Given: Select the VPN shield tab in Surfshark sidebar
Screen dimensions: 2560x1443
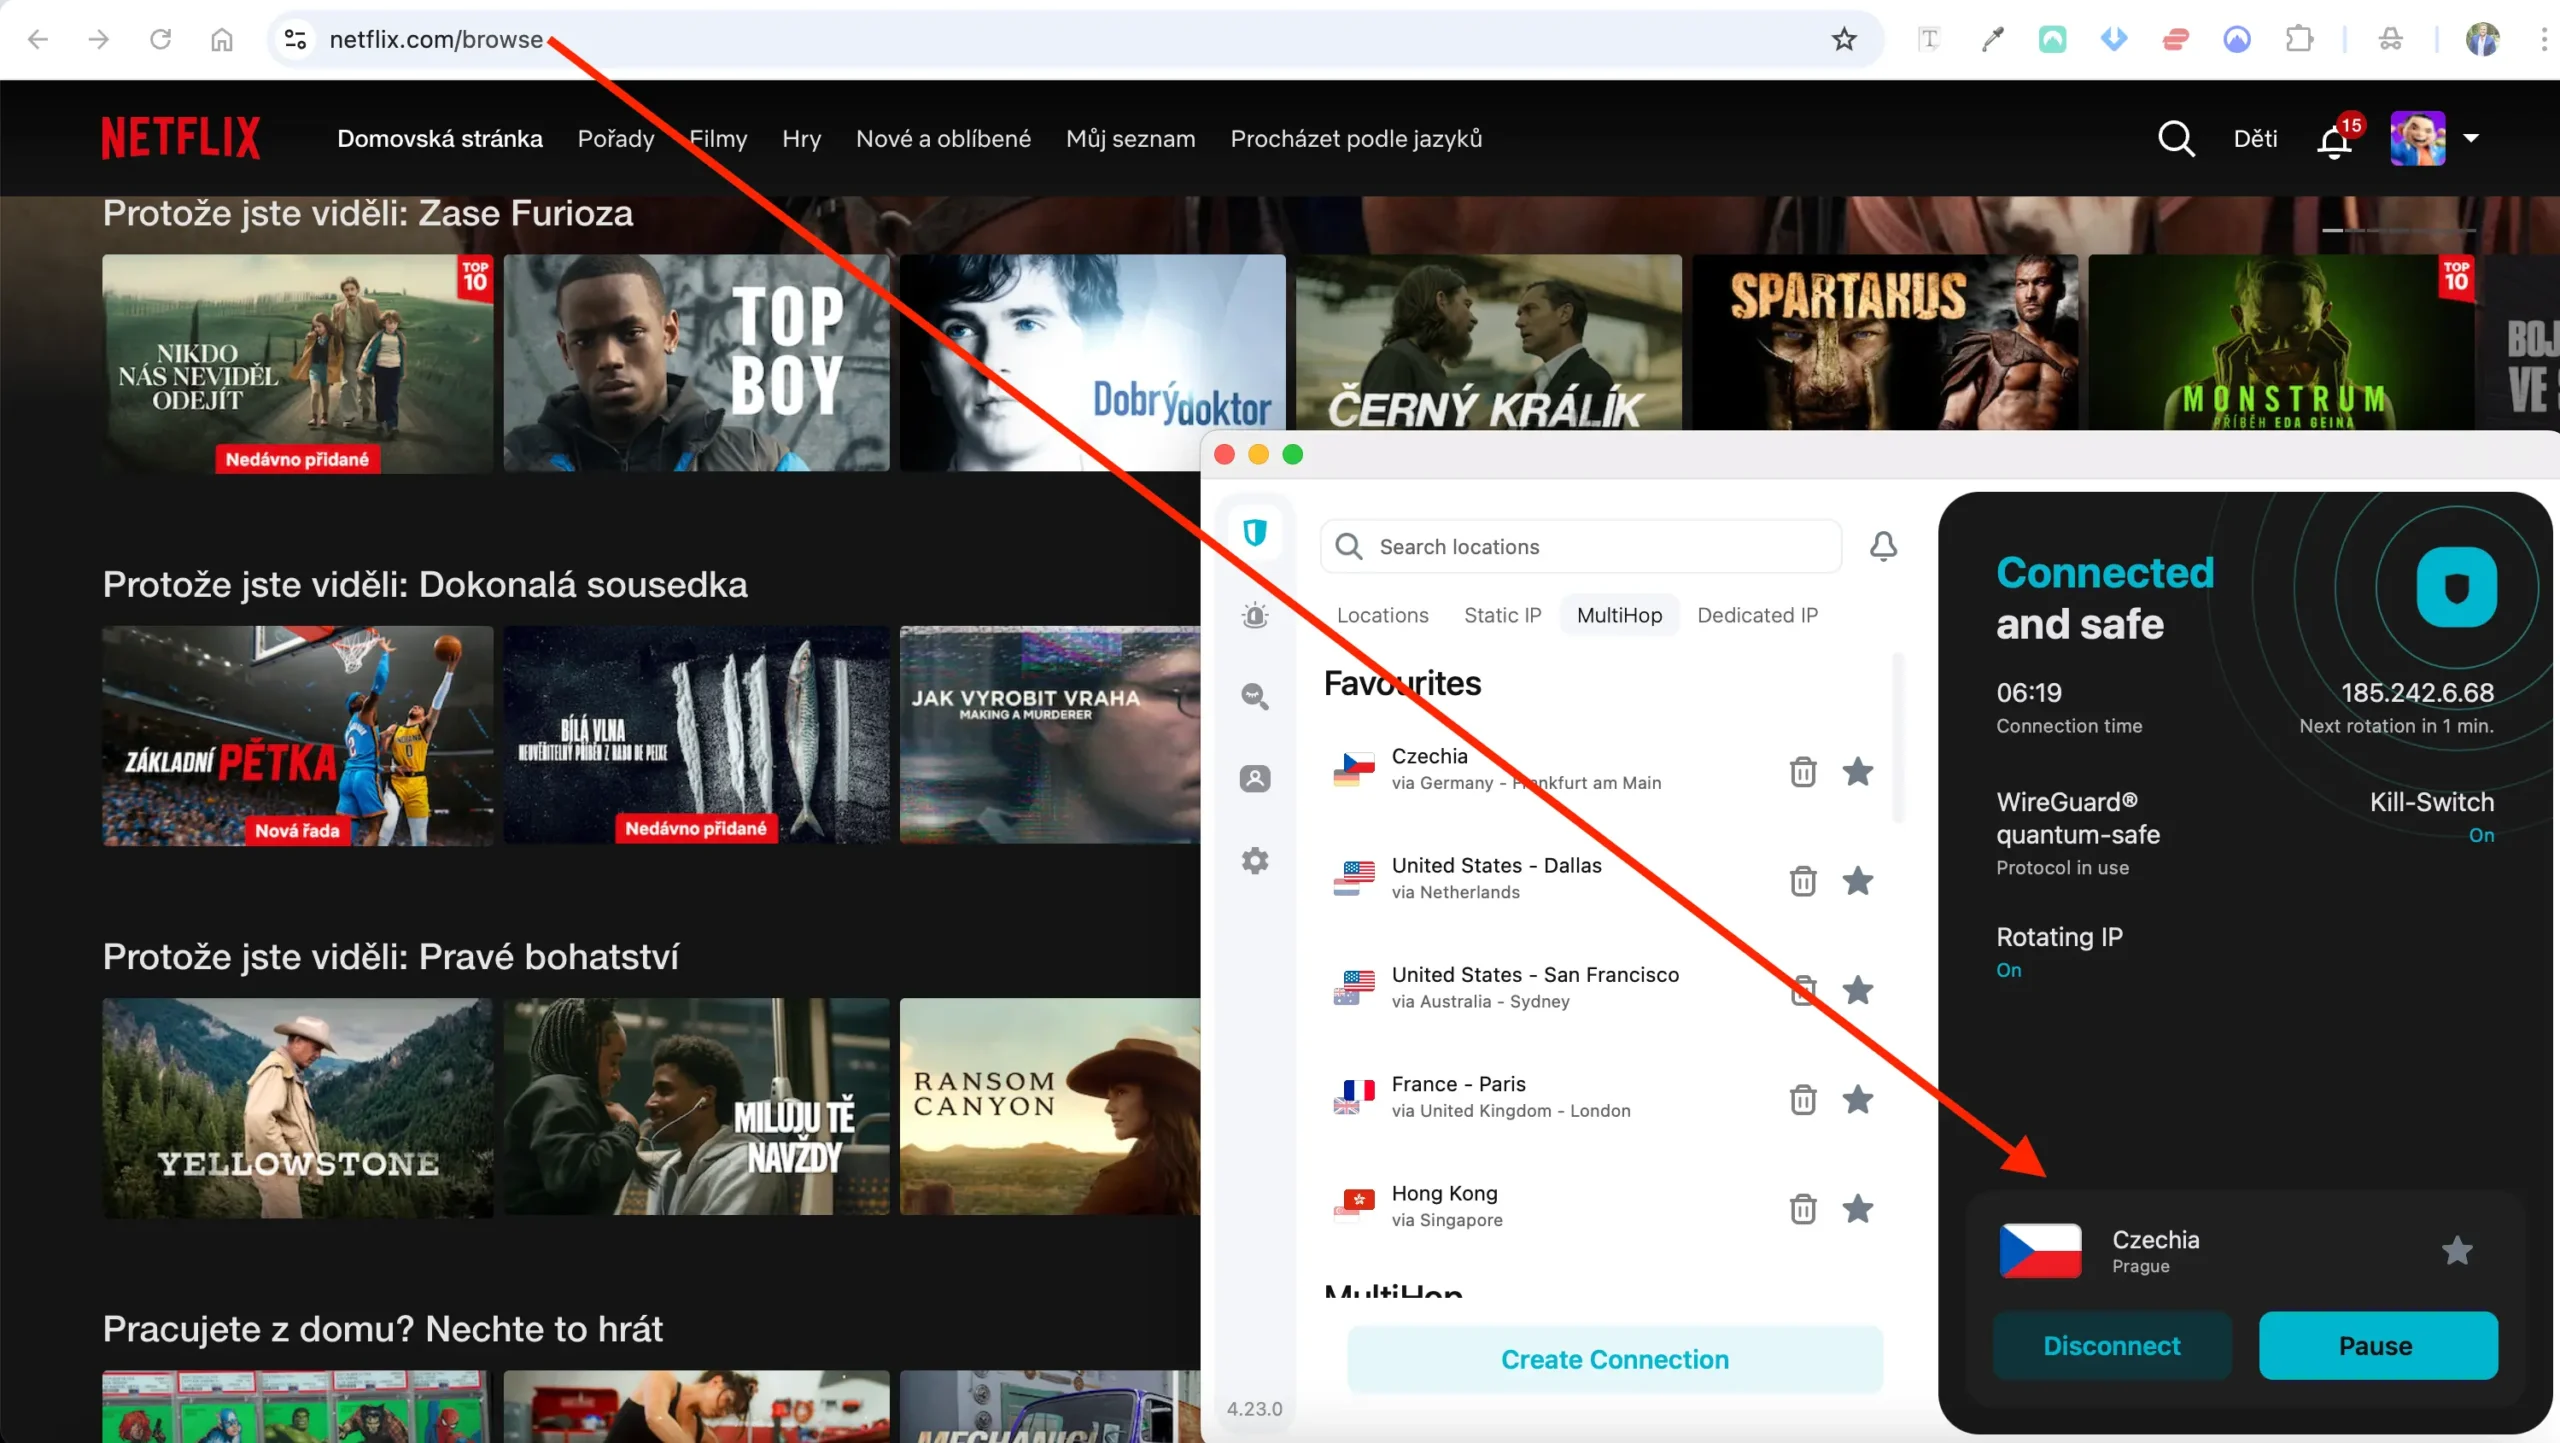Looking at the screenshot, I should [1256, 533].
